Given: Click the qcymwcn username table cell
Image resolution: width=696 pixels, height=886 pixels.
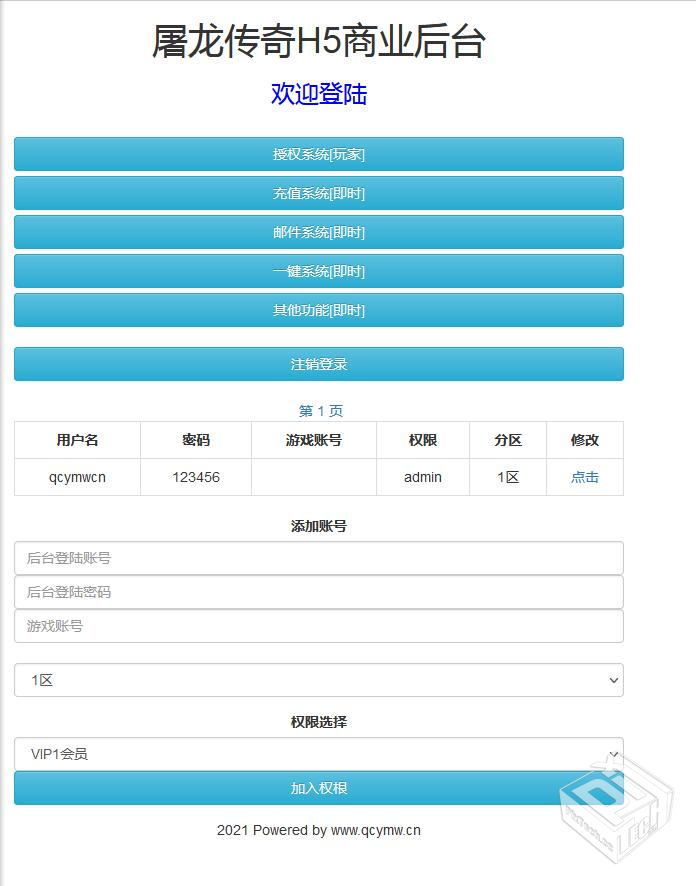Looking at the screenshot, I should click(77, 477).
